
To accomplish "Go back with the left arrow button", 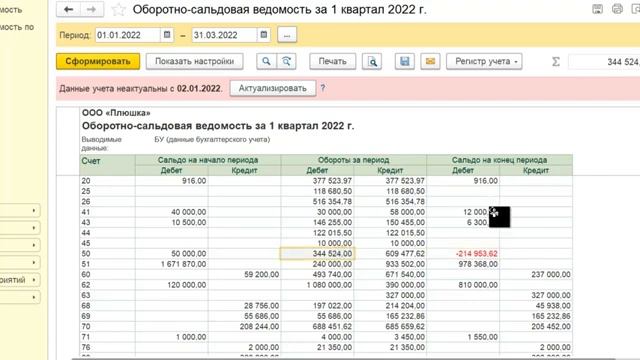I will (x=68, y=9).
